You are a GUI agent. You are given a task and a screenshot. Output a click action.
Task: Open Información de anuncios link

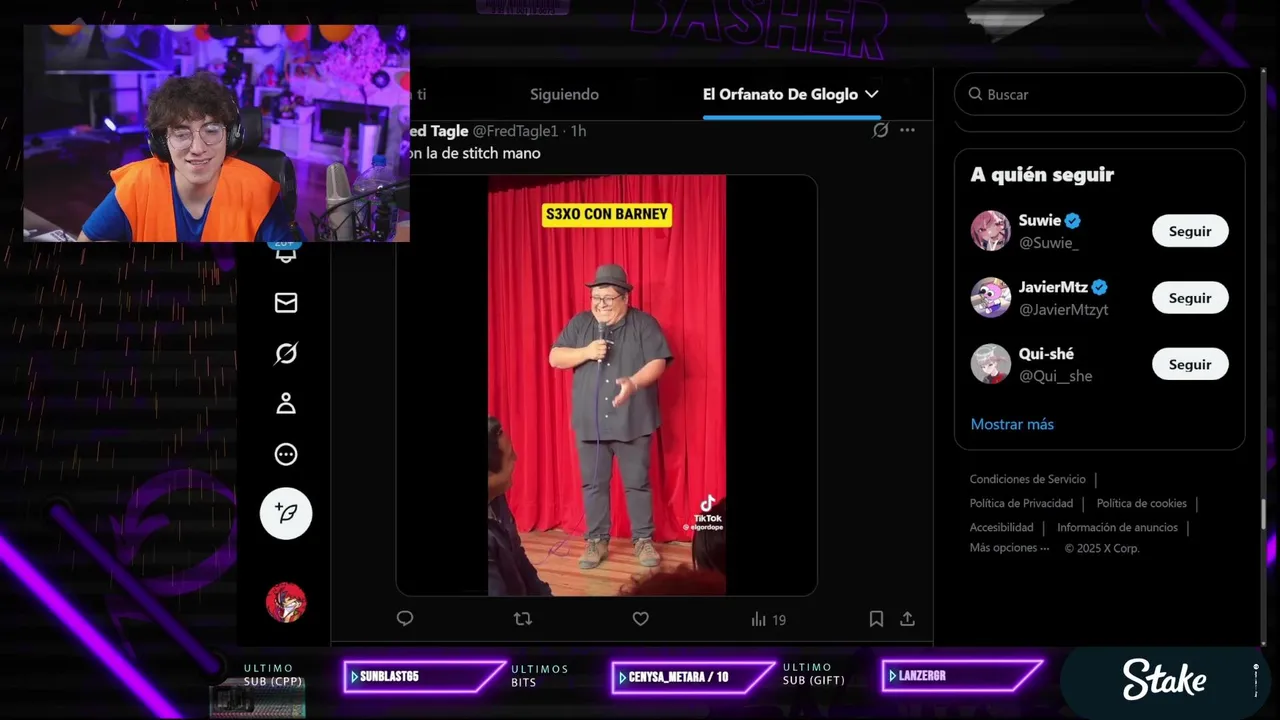1117,528
